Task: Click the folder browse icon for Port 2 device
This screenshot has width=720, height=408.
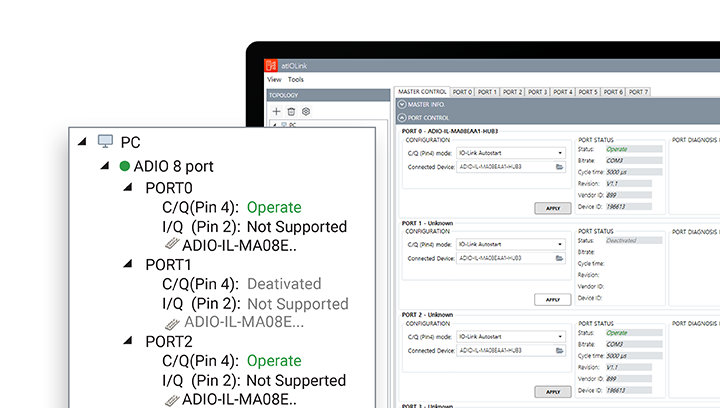Action: (x=561, y=350)
